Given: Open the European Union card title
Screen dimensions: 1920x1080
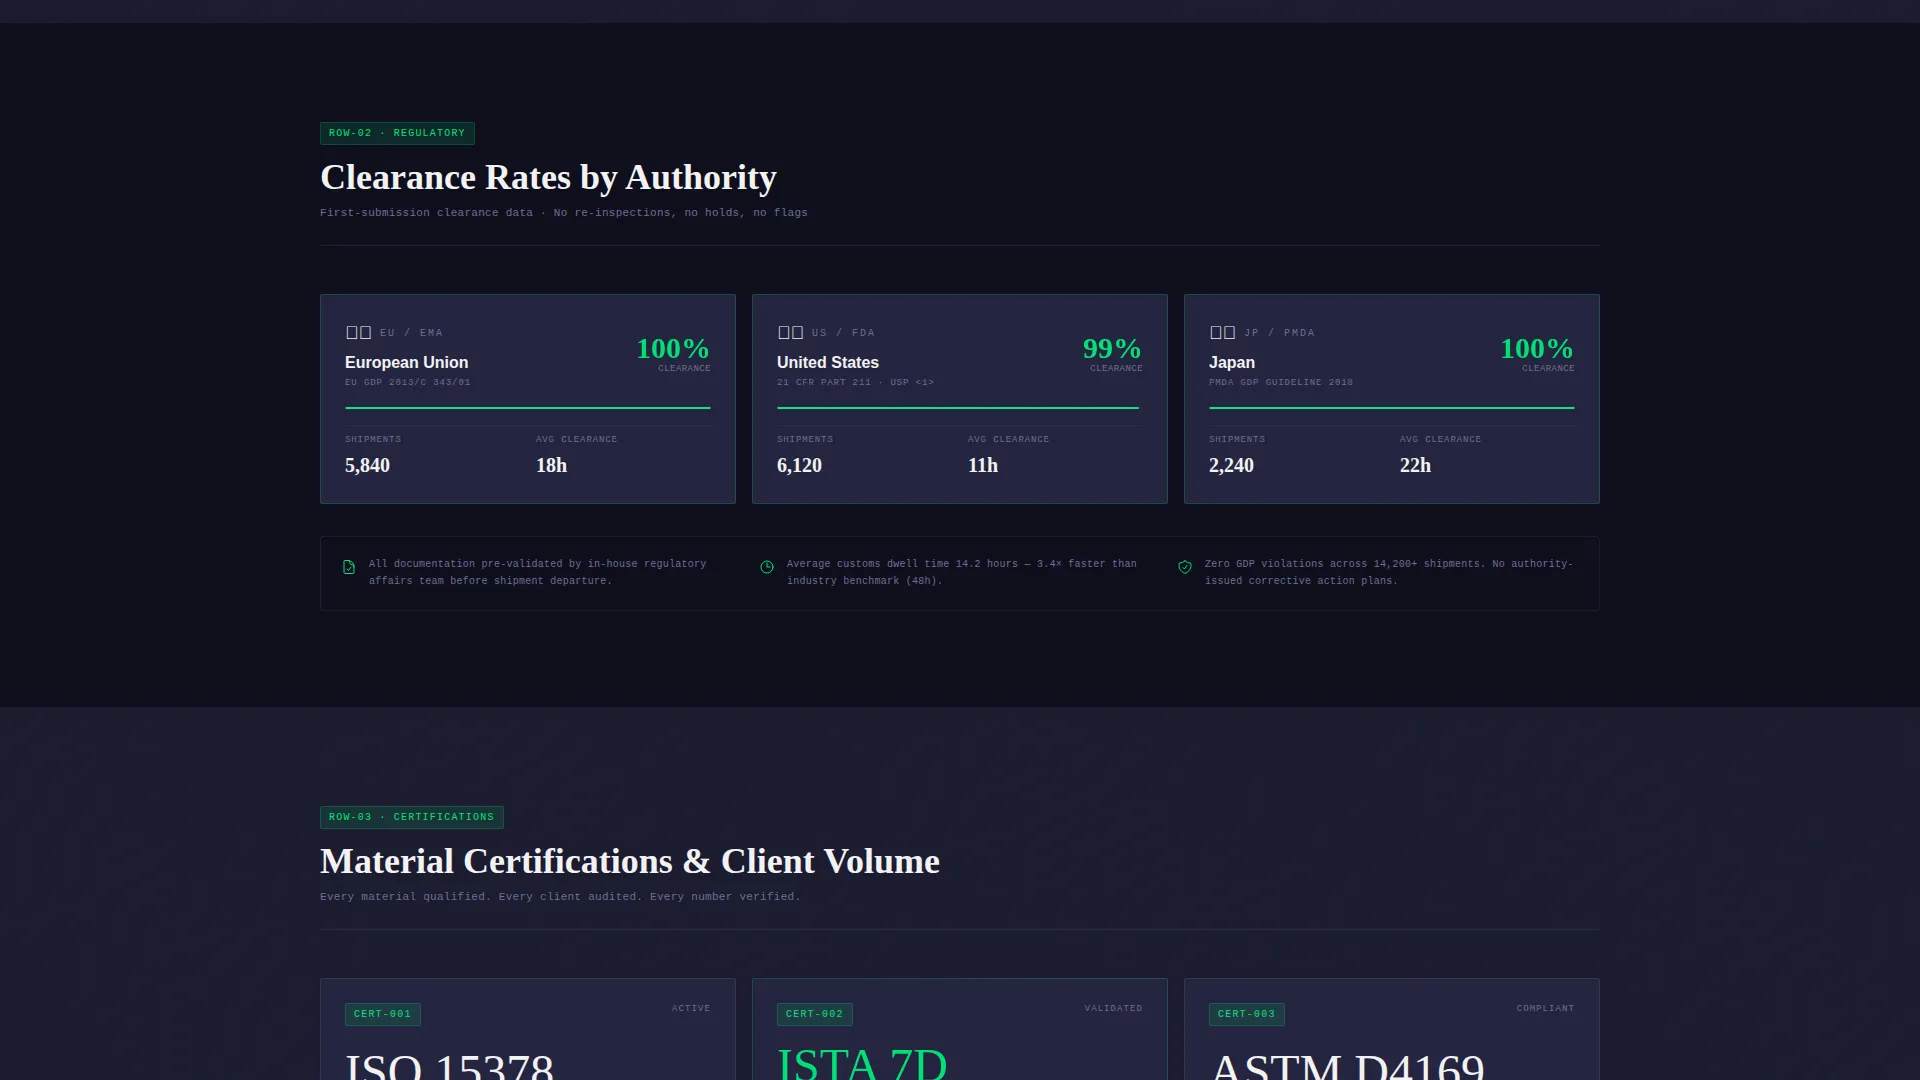Looking at the screenshot, I should pos(406,362).
